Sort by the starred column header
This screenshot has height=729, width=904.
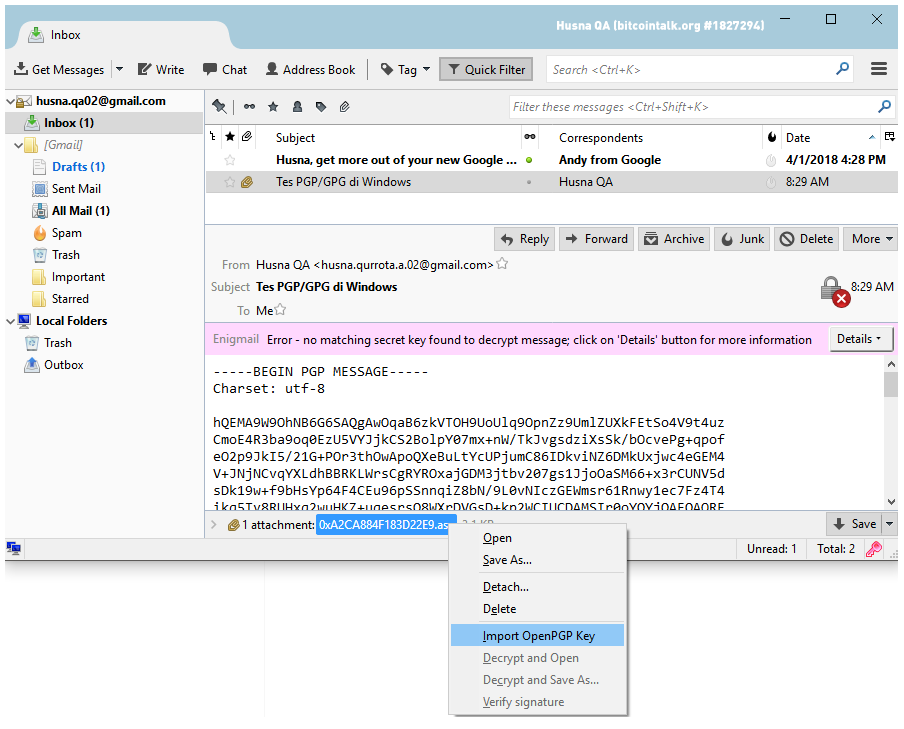pyautogui.click(x=230, y=137)
